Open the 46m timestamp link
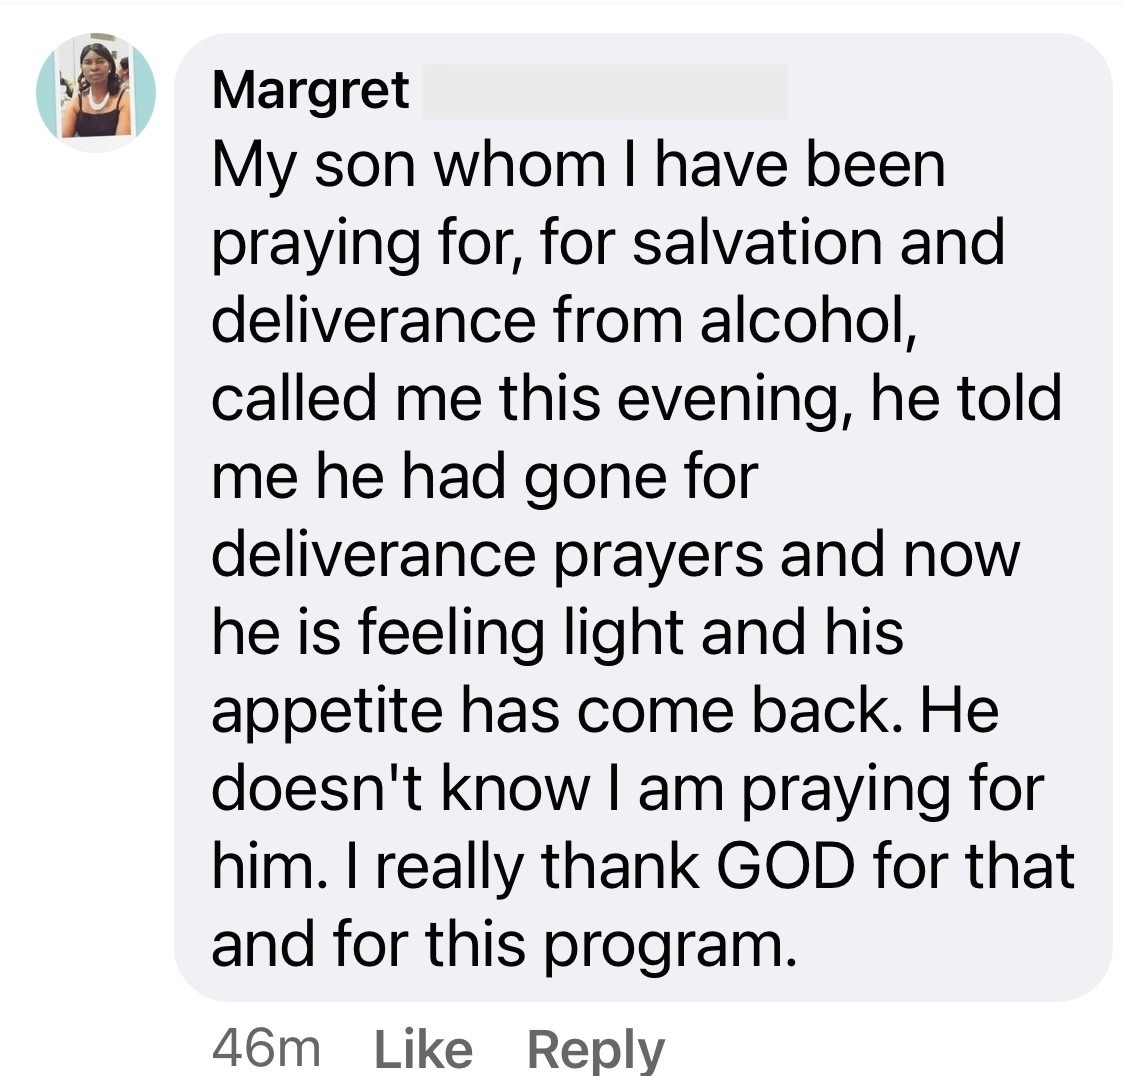Viewport: 1124px width, 1076px height. point(266,1049)
